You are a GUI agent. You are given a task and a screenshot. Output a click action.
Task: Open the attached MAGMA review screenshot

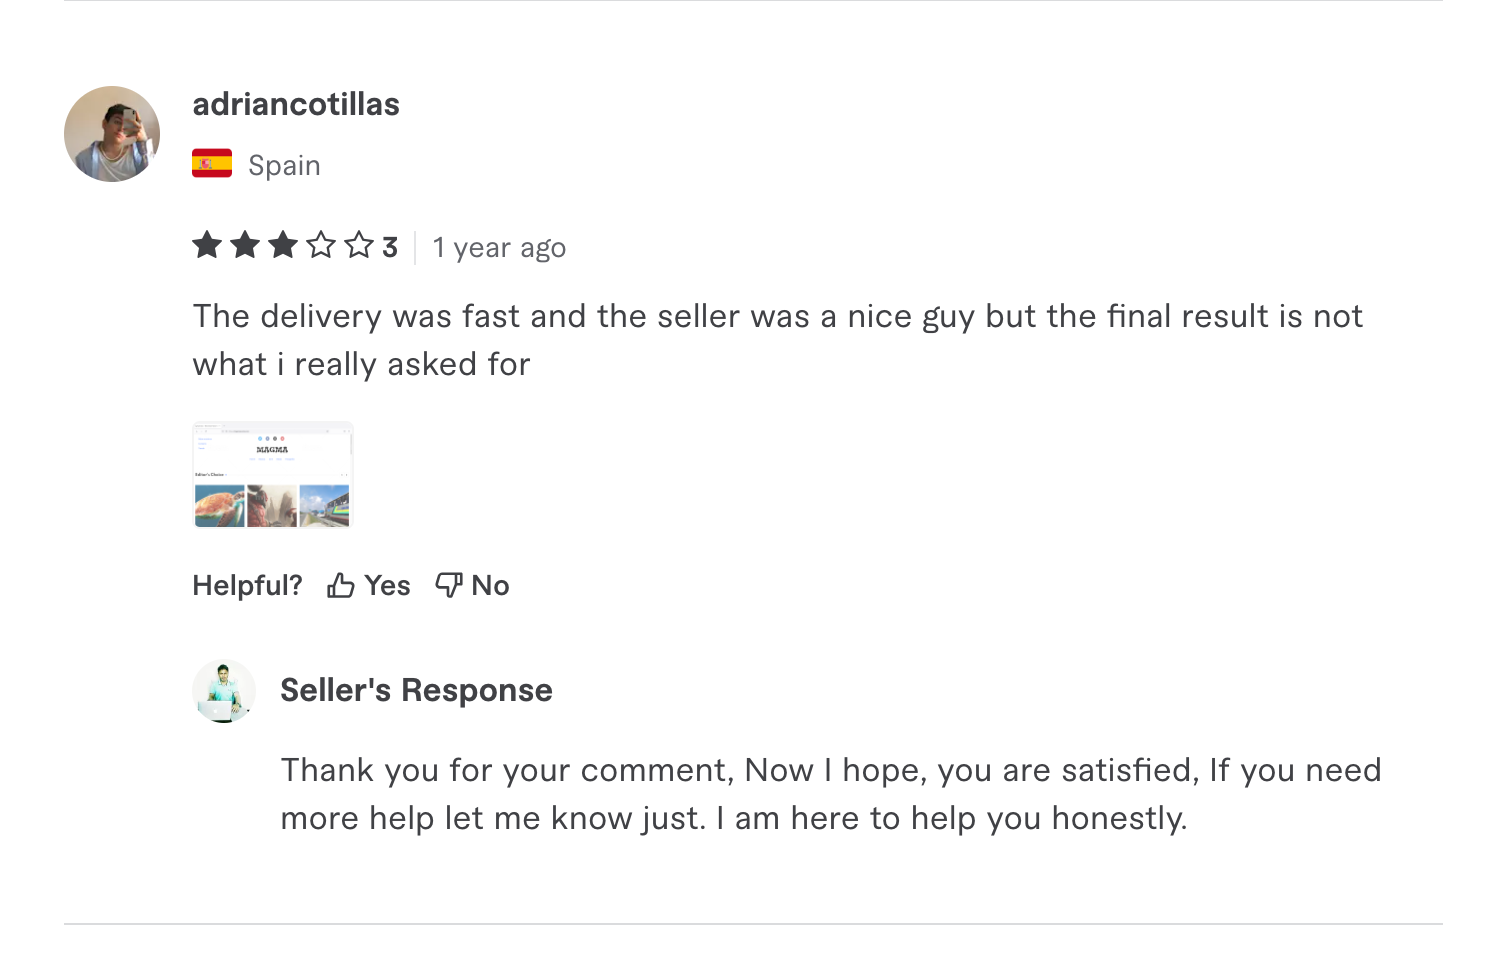click(x=273, y=475)
